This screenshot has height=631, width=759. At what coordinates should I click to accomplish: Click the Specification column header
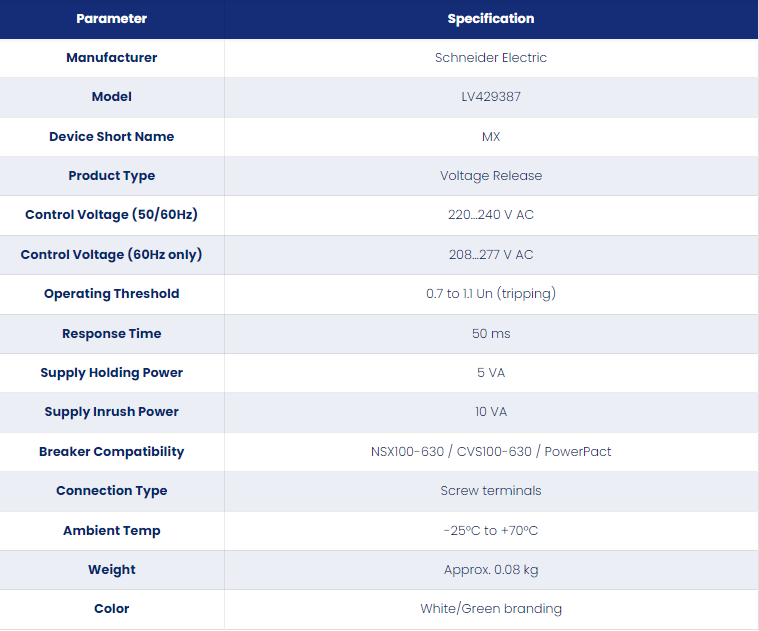click(491, 18)
